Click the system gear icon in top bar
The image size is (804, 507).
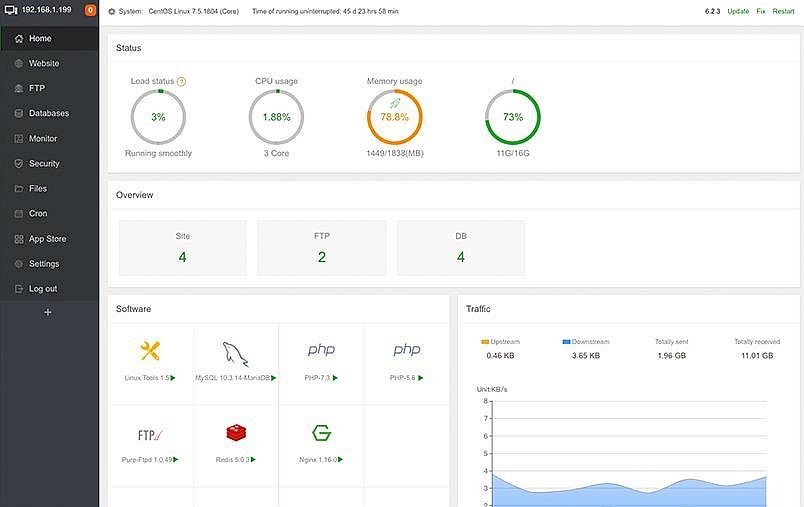112,11
